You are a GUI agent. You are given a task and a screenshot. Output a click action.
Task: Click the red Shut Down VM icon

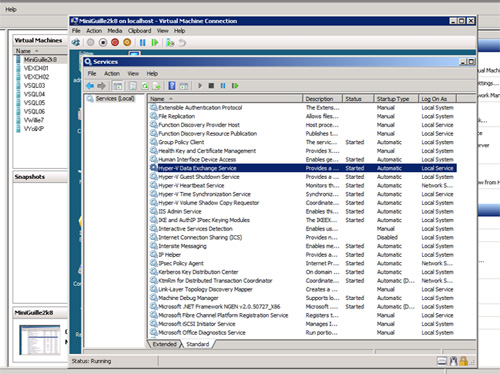pyautogui.click(x=115, y=43)
